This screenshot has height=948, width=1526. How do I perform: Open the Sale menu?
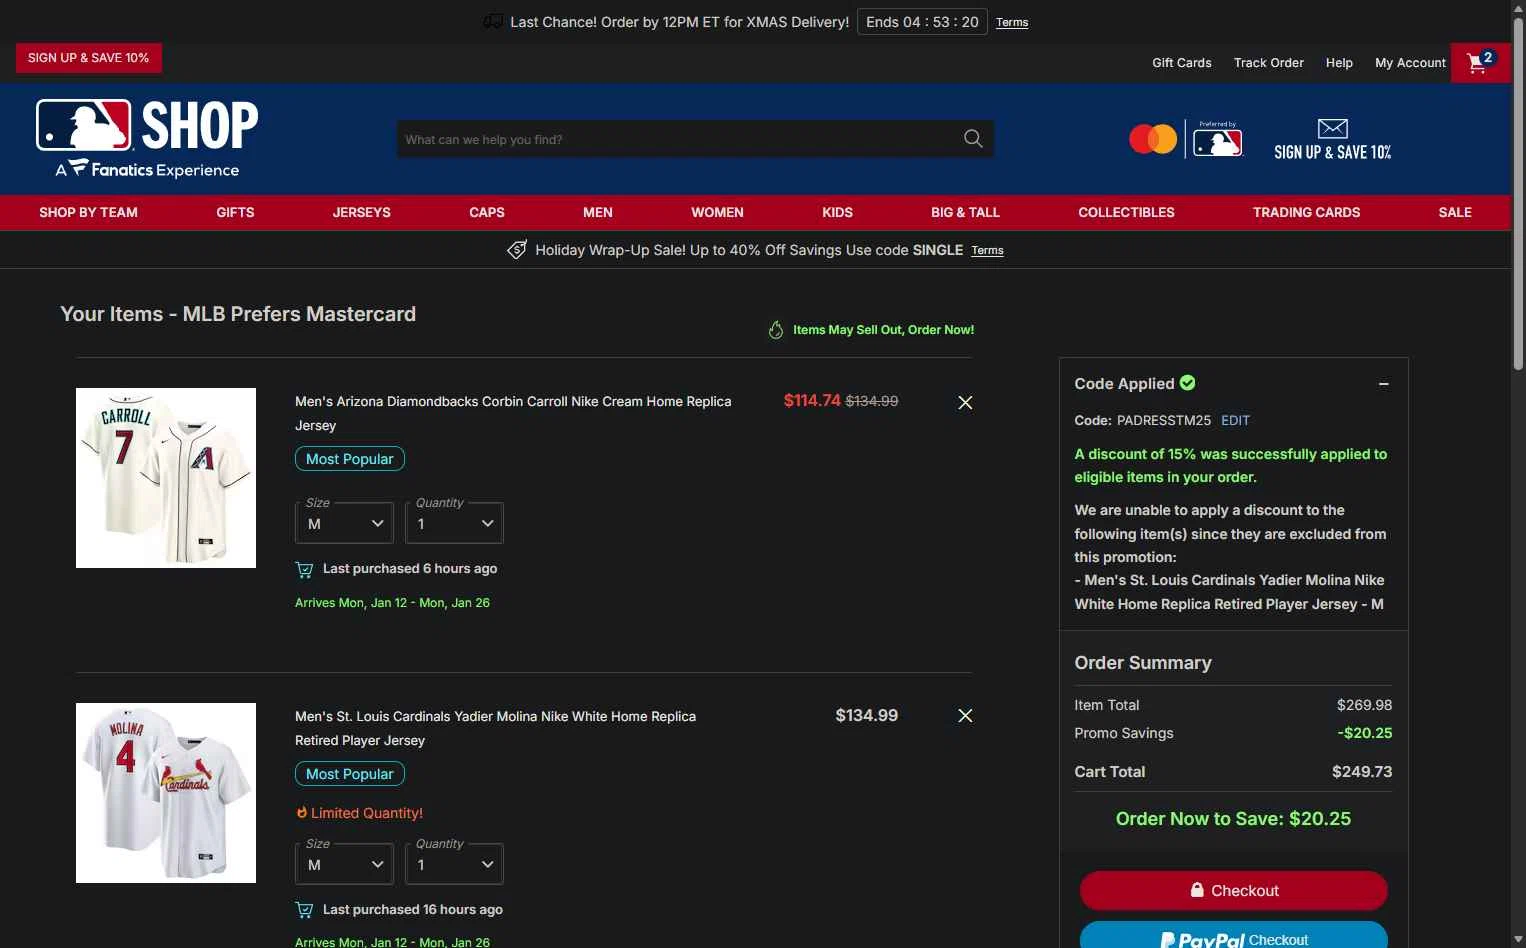tap(1455, 212)
